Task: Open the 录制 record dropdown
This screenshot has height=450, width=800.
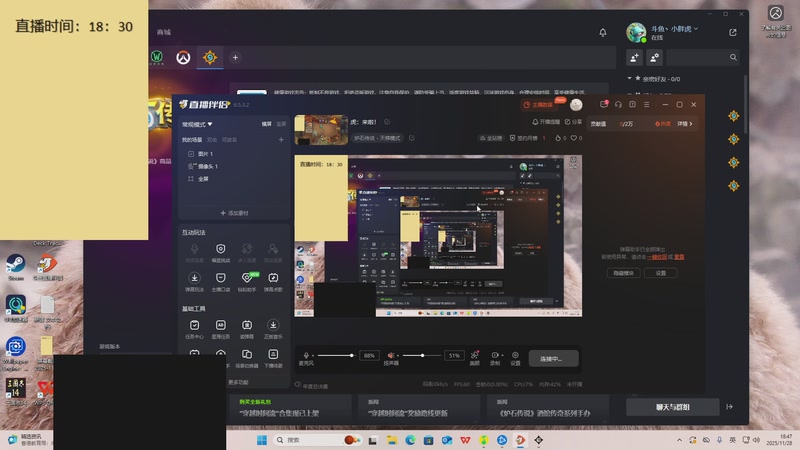Action: (495, 358)
